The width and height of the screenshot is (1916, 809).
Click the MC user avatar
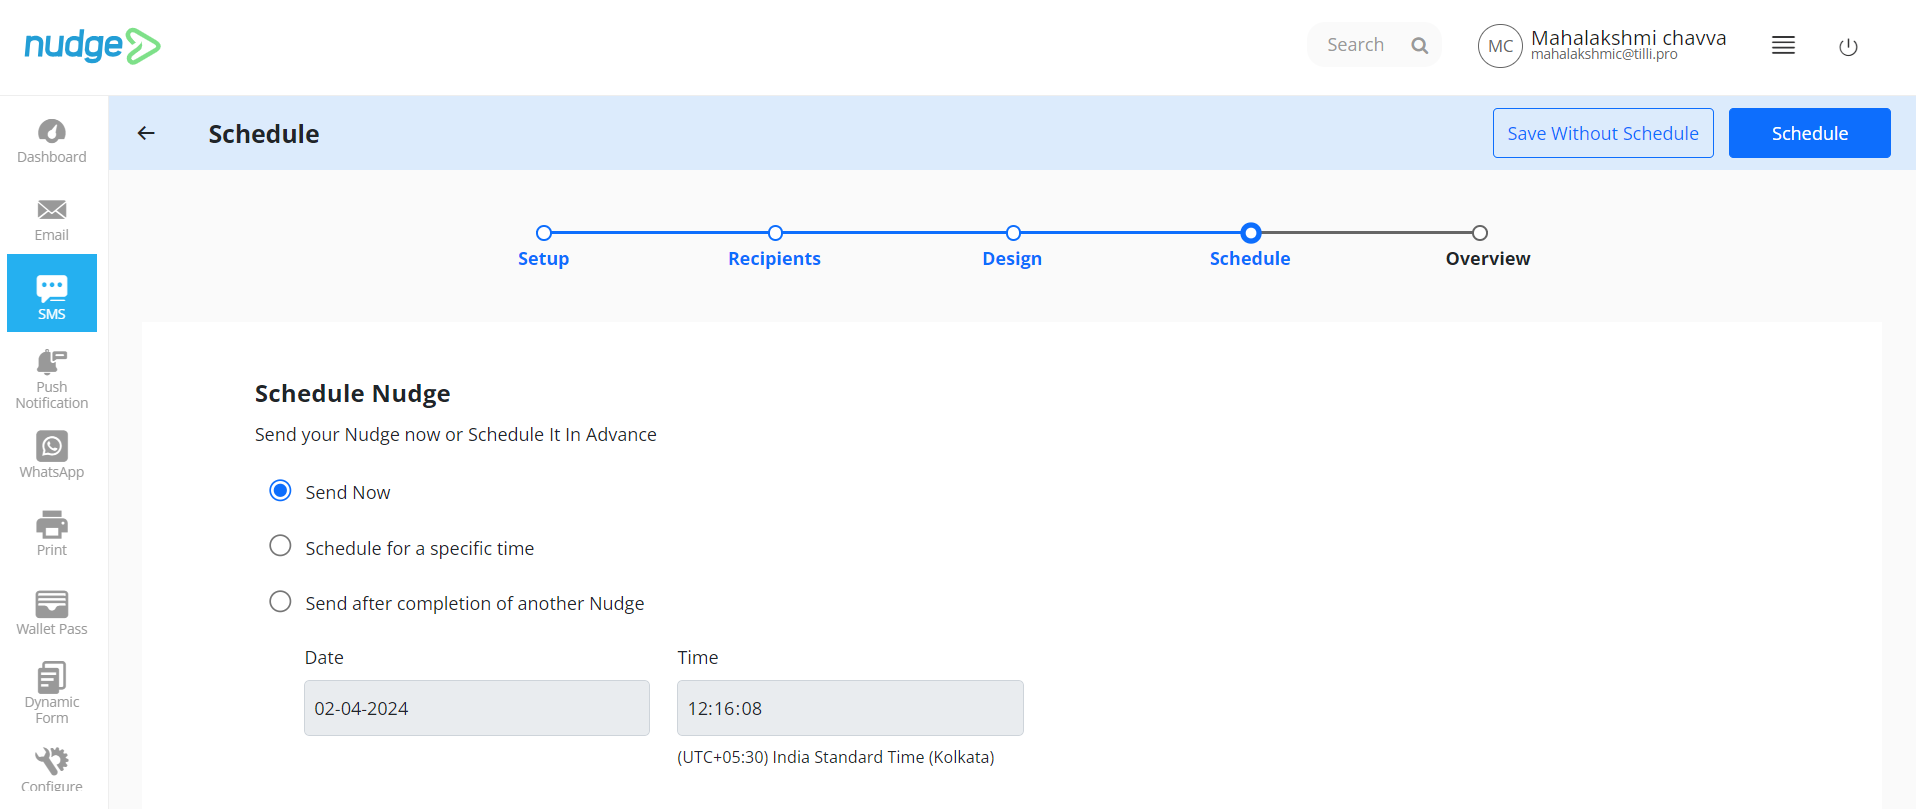[x=1500, y=46]
